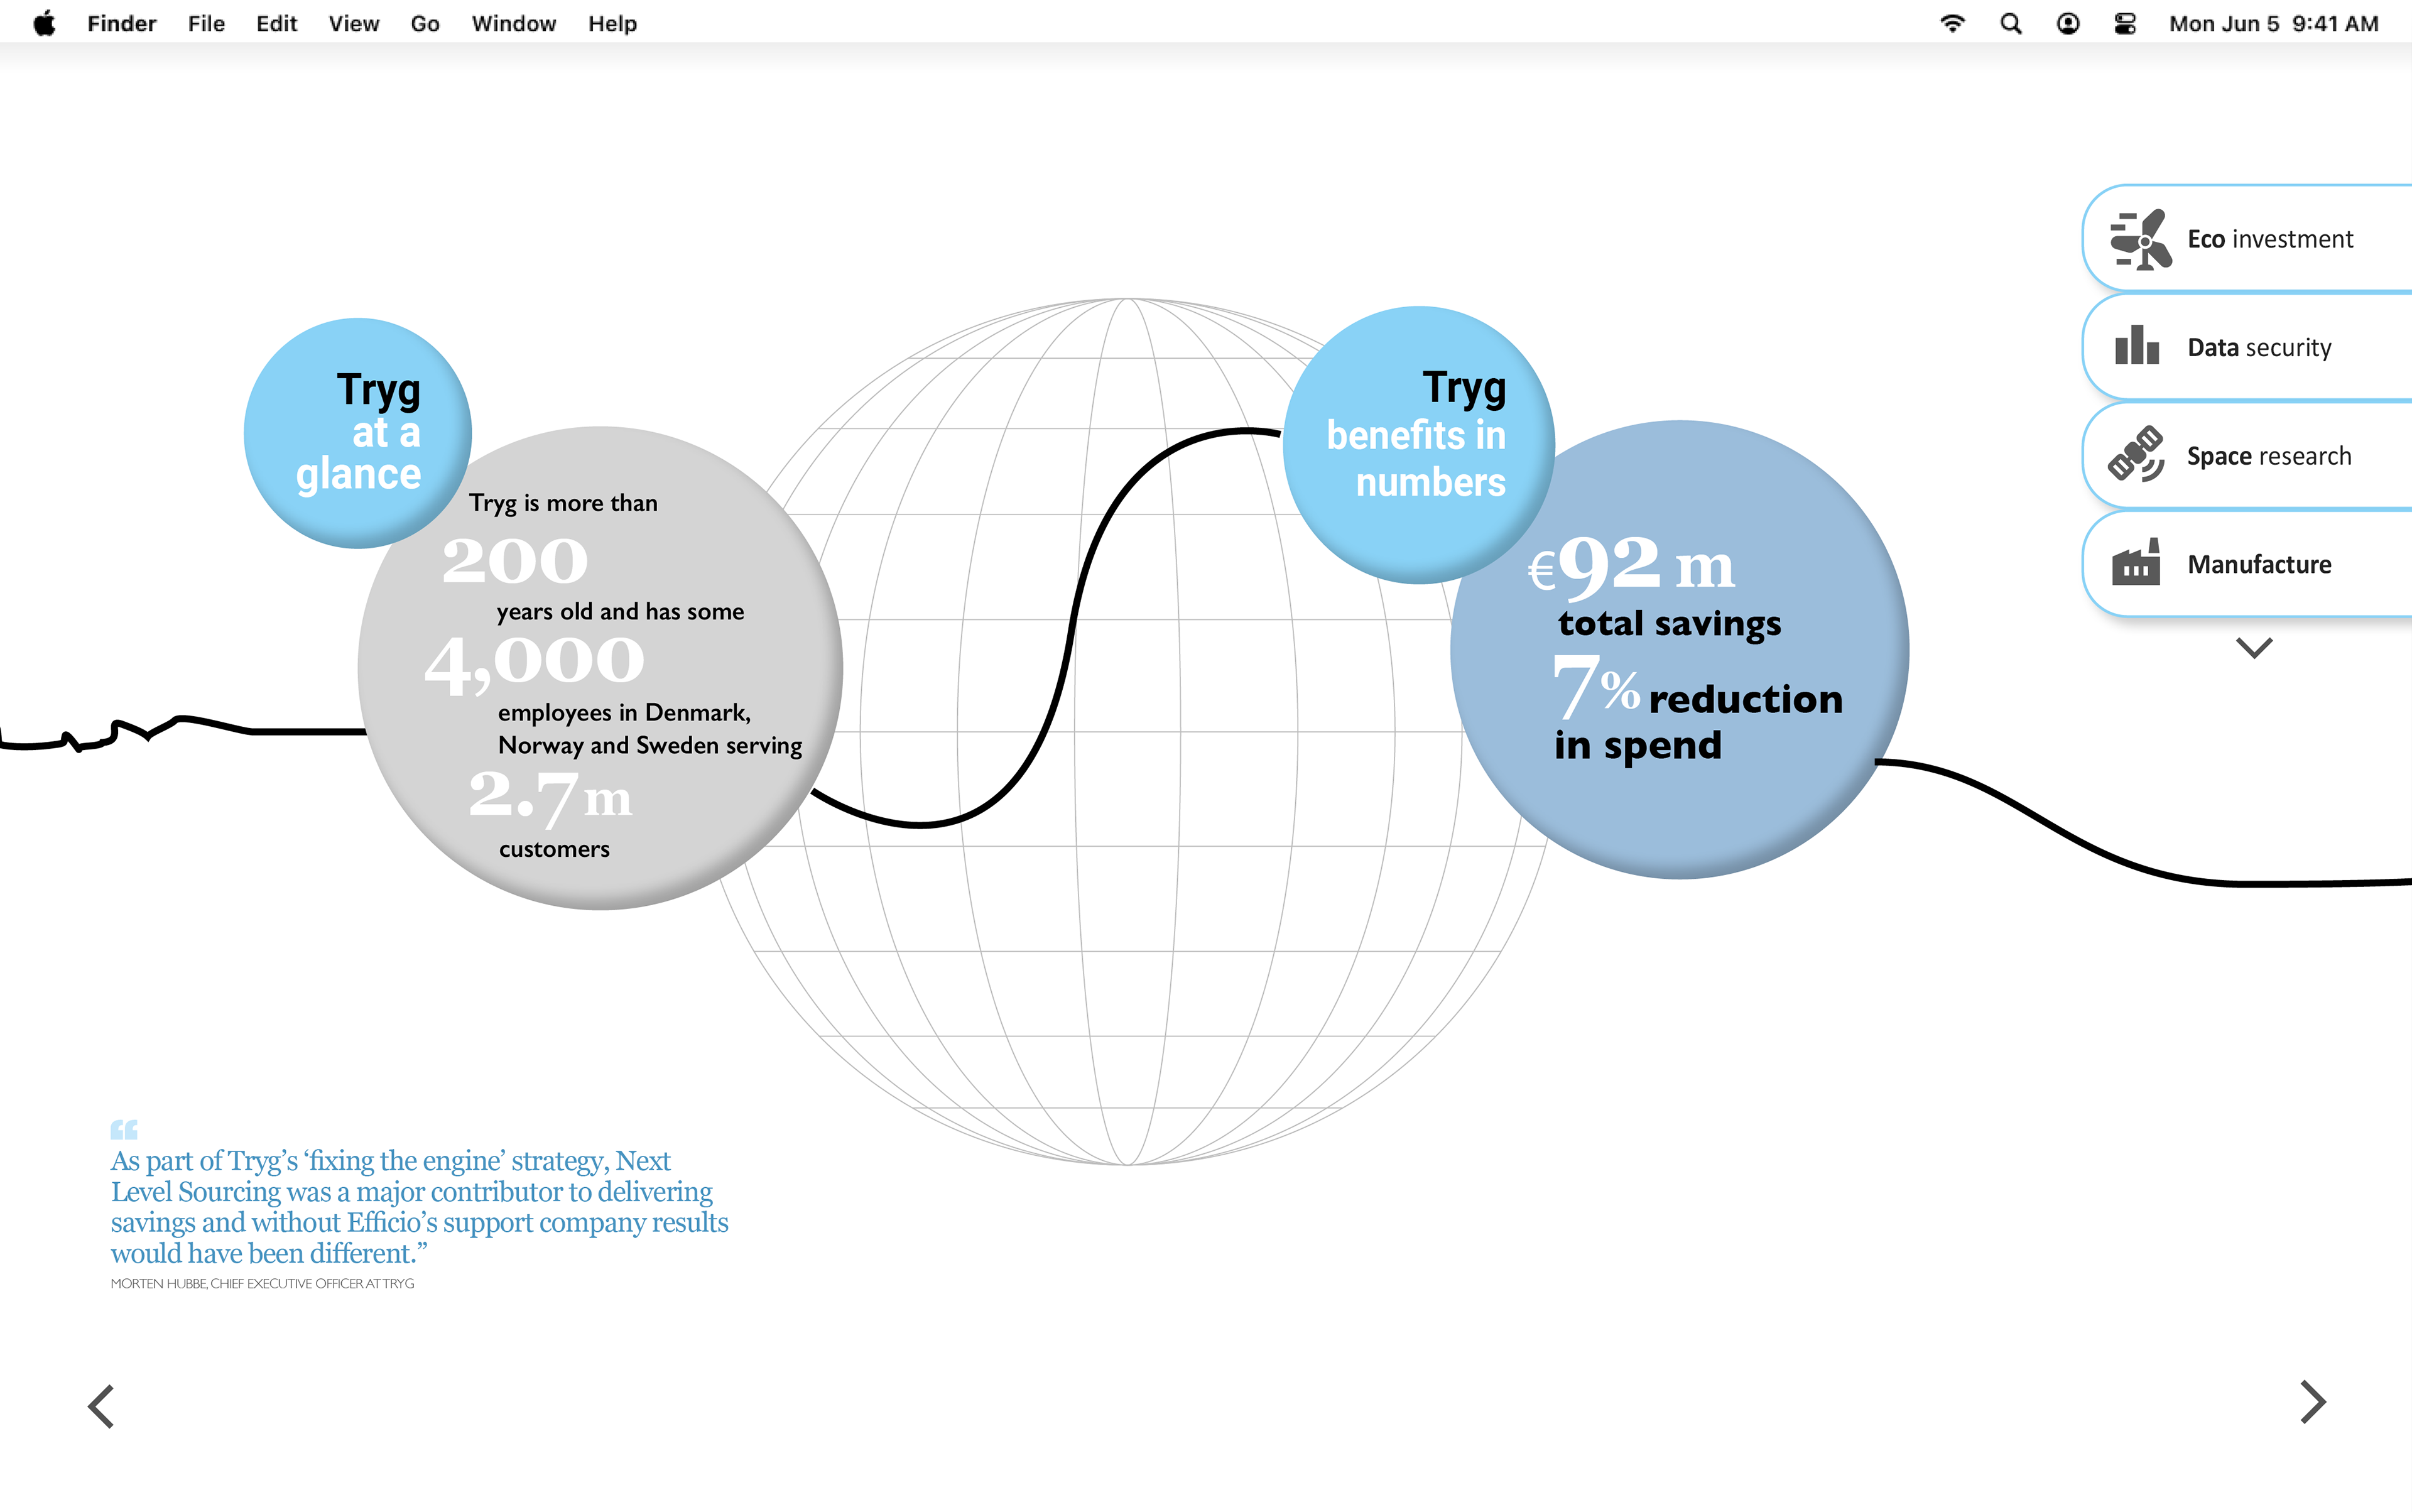Open the Apple menu
Viewport: 2412px width, 1512px height.
coord(44,23)
